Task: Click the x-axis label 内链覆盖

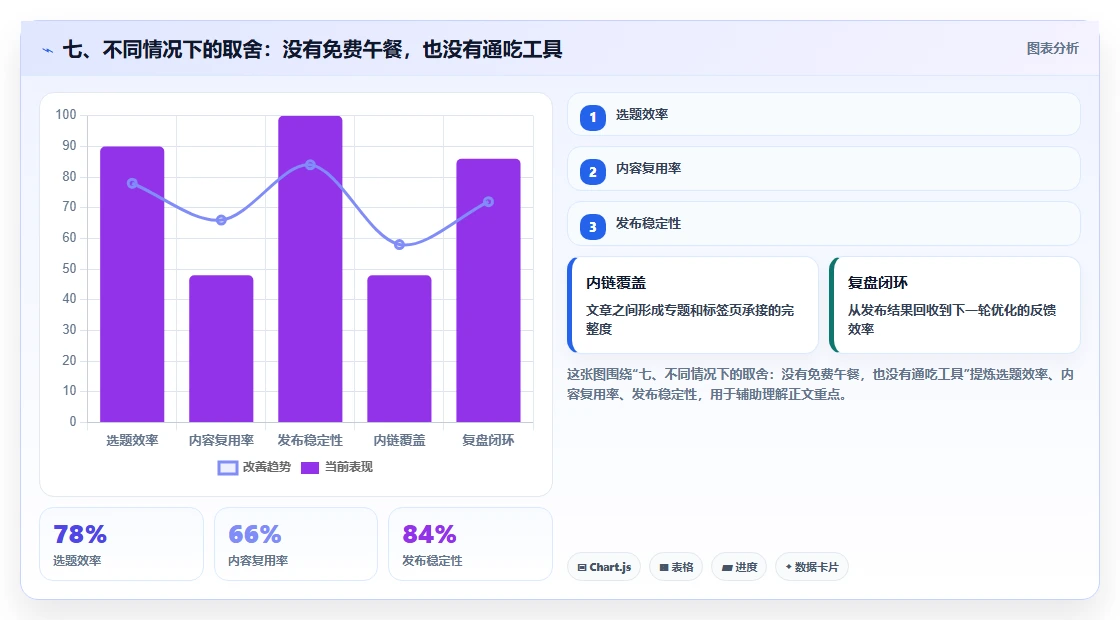Action: pos(399,441)
